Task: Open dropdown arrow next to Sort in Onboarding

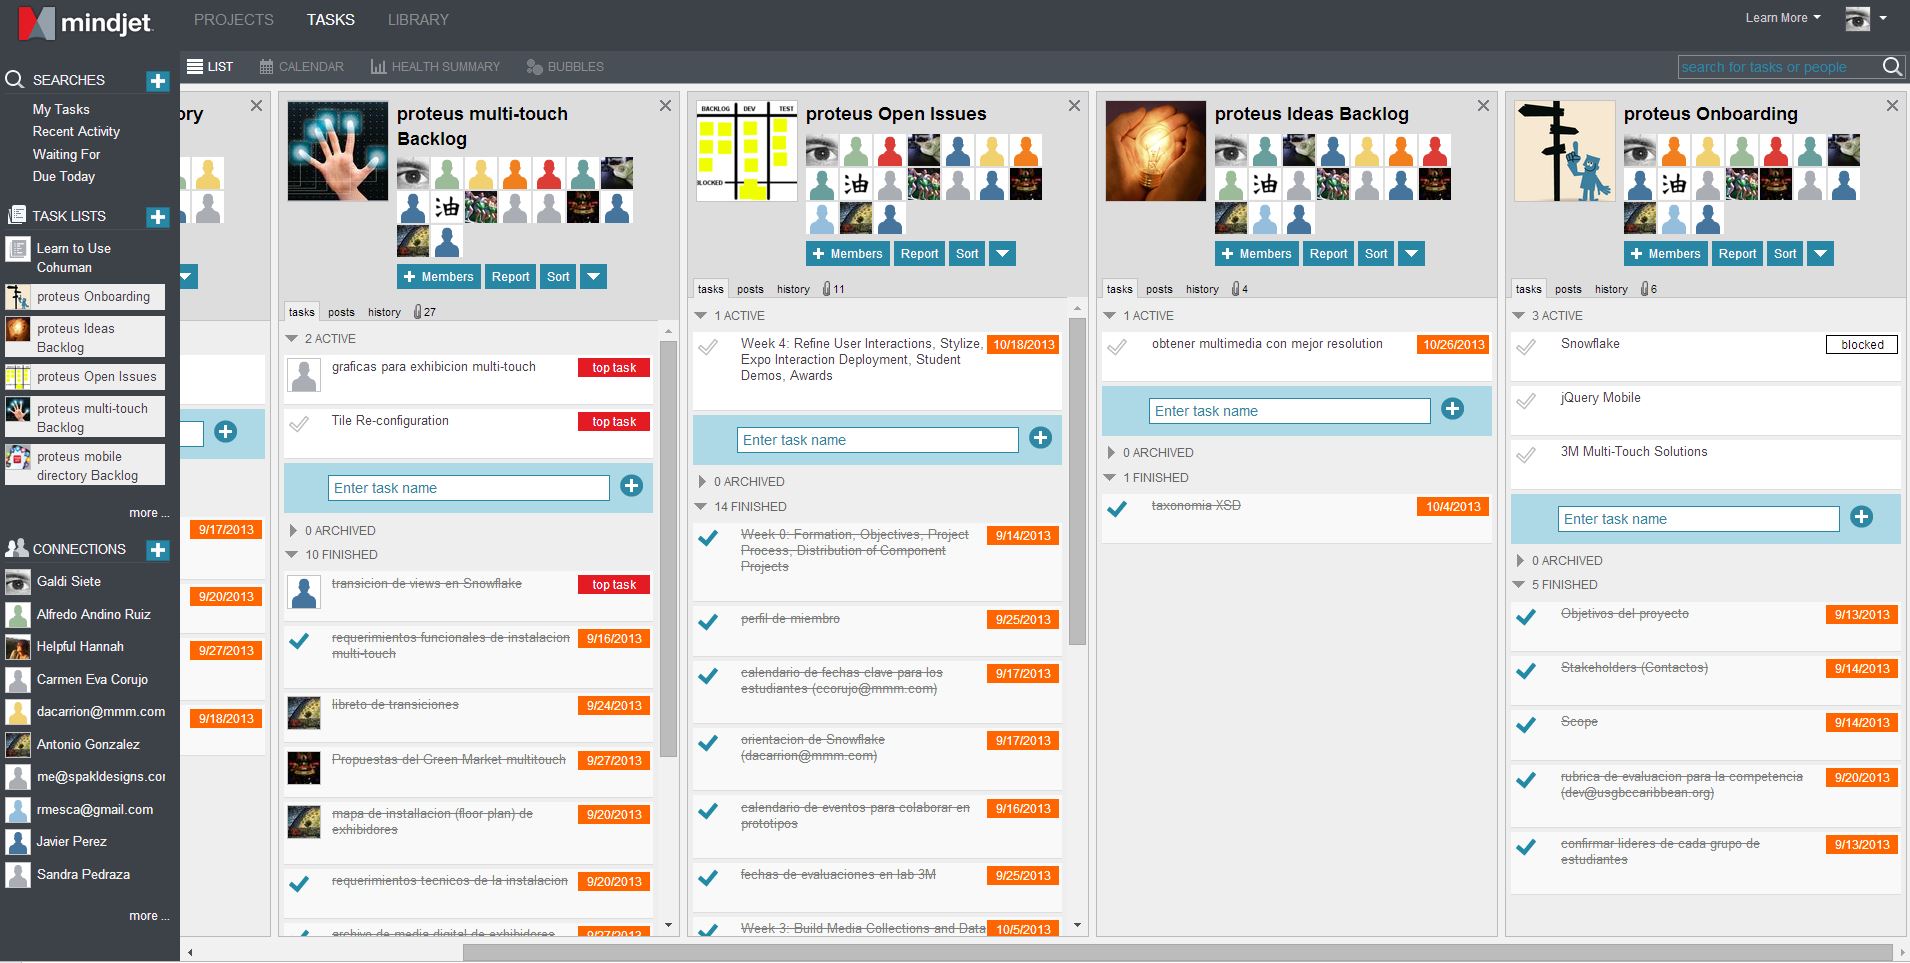Action: pos(1820,254)
